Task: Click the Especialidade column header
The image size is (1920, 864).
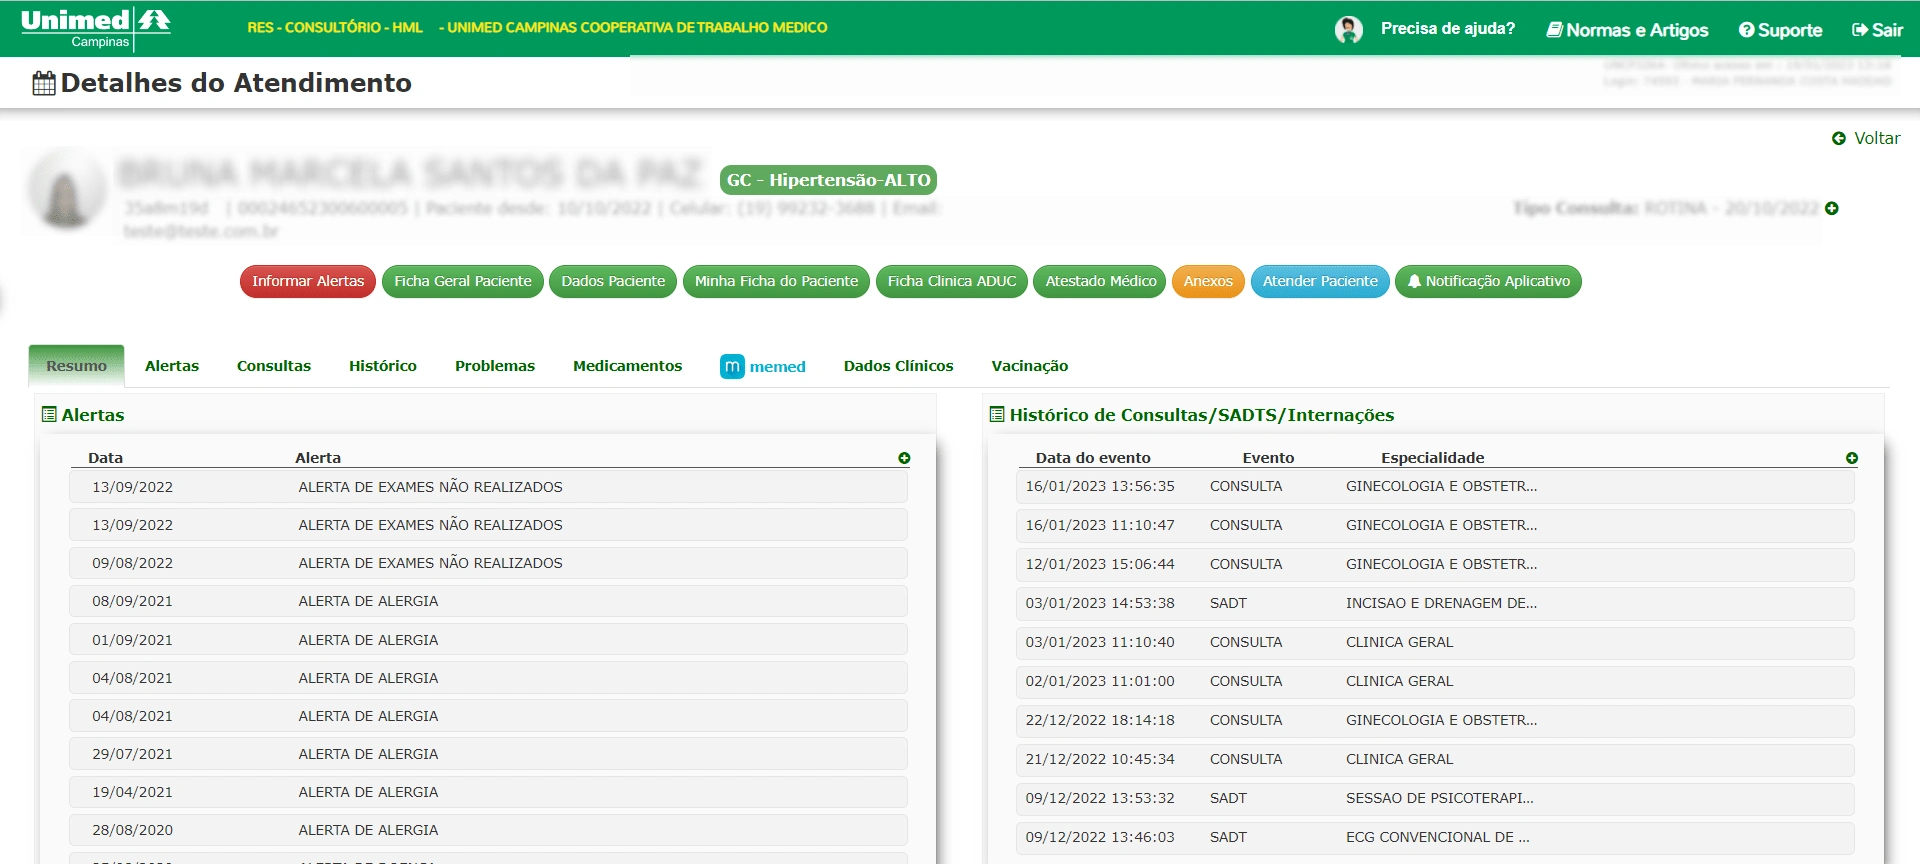Action: point(1432,458)
